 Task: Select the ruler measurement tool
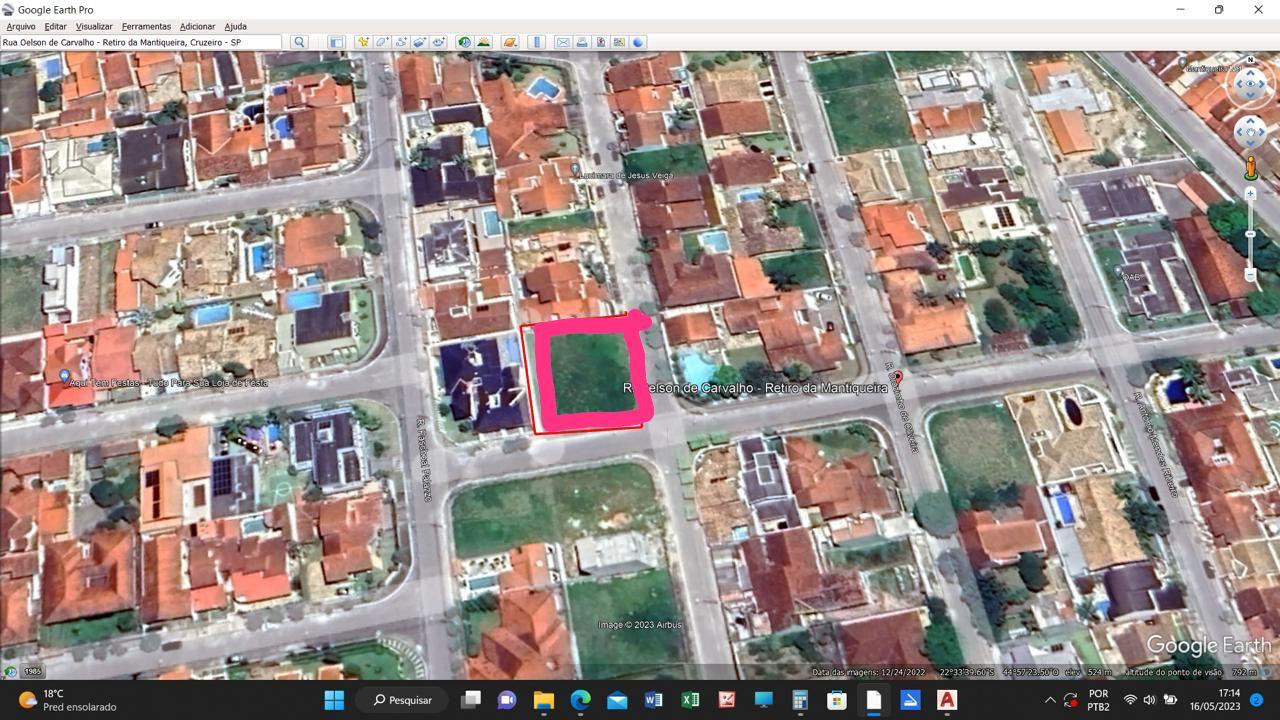536,42
